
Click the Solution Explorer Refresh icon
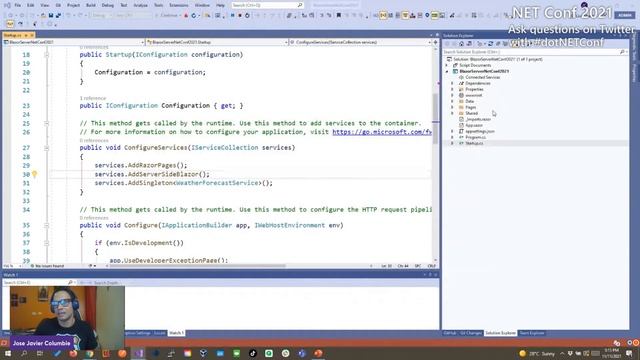click(x=491, y=44)
